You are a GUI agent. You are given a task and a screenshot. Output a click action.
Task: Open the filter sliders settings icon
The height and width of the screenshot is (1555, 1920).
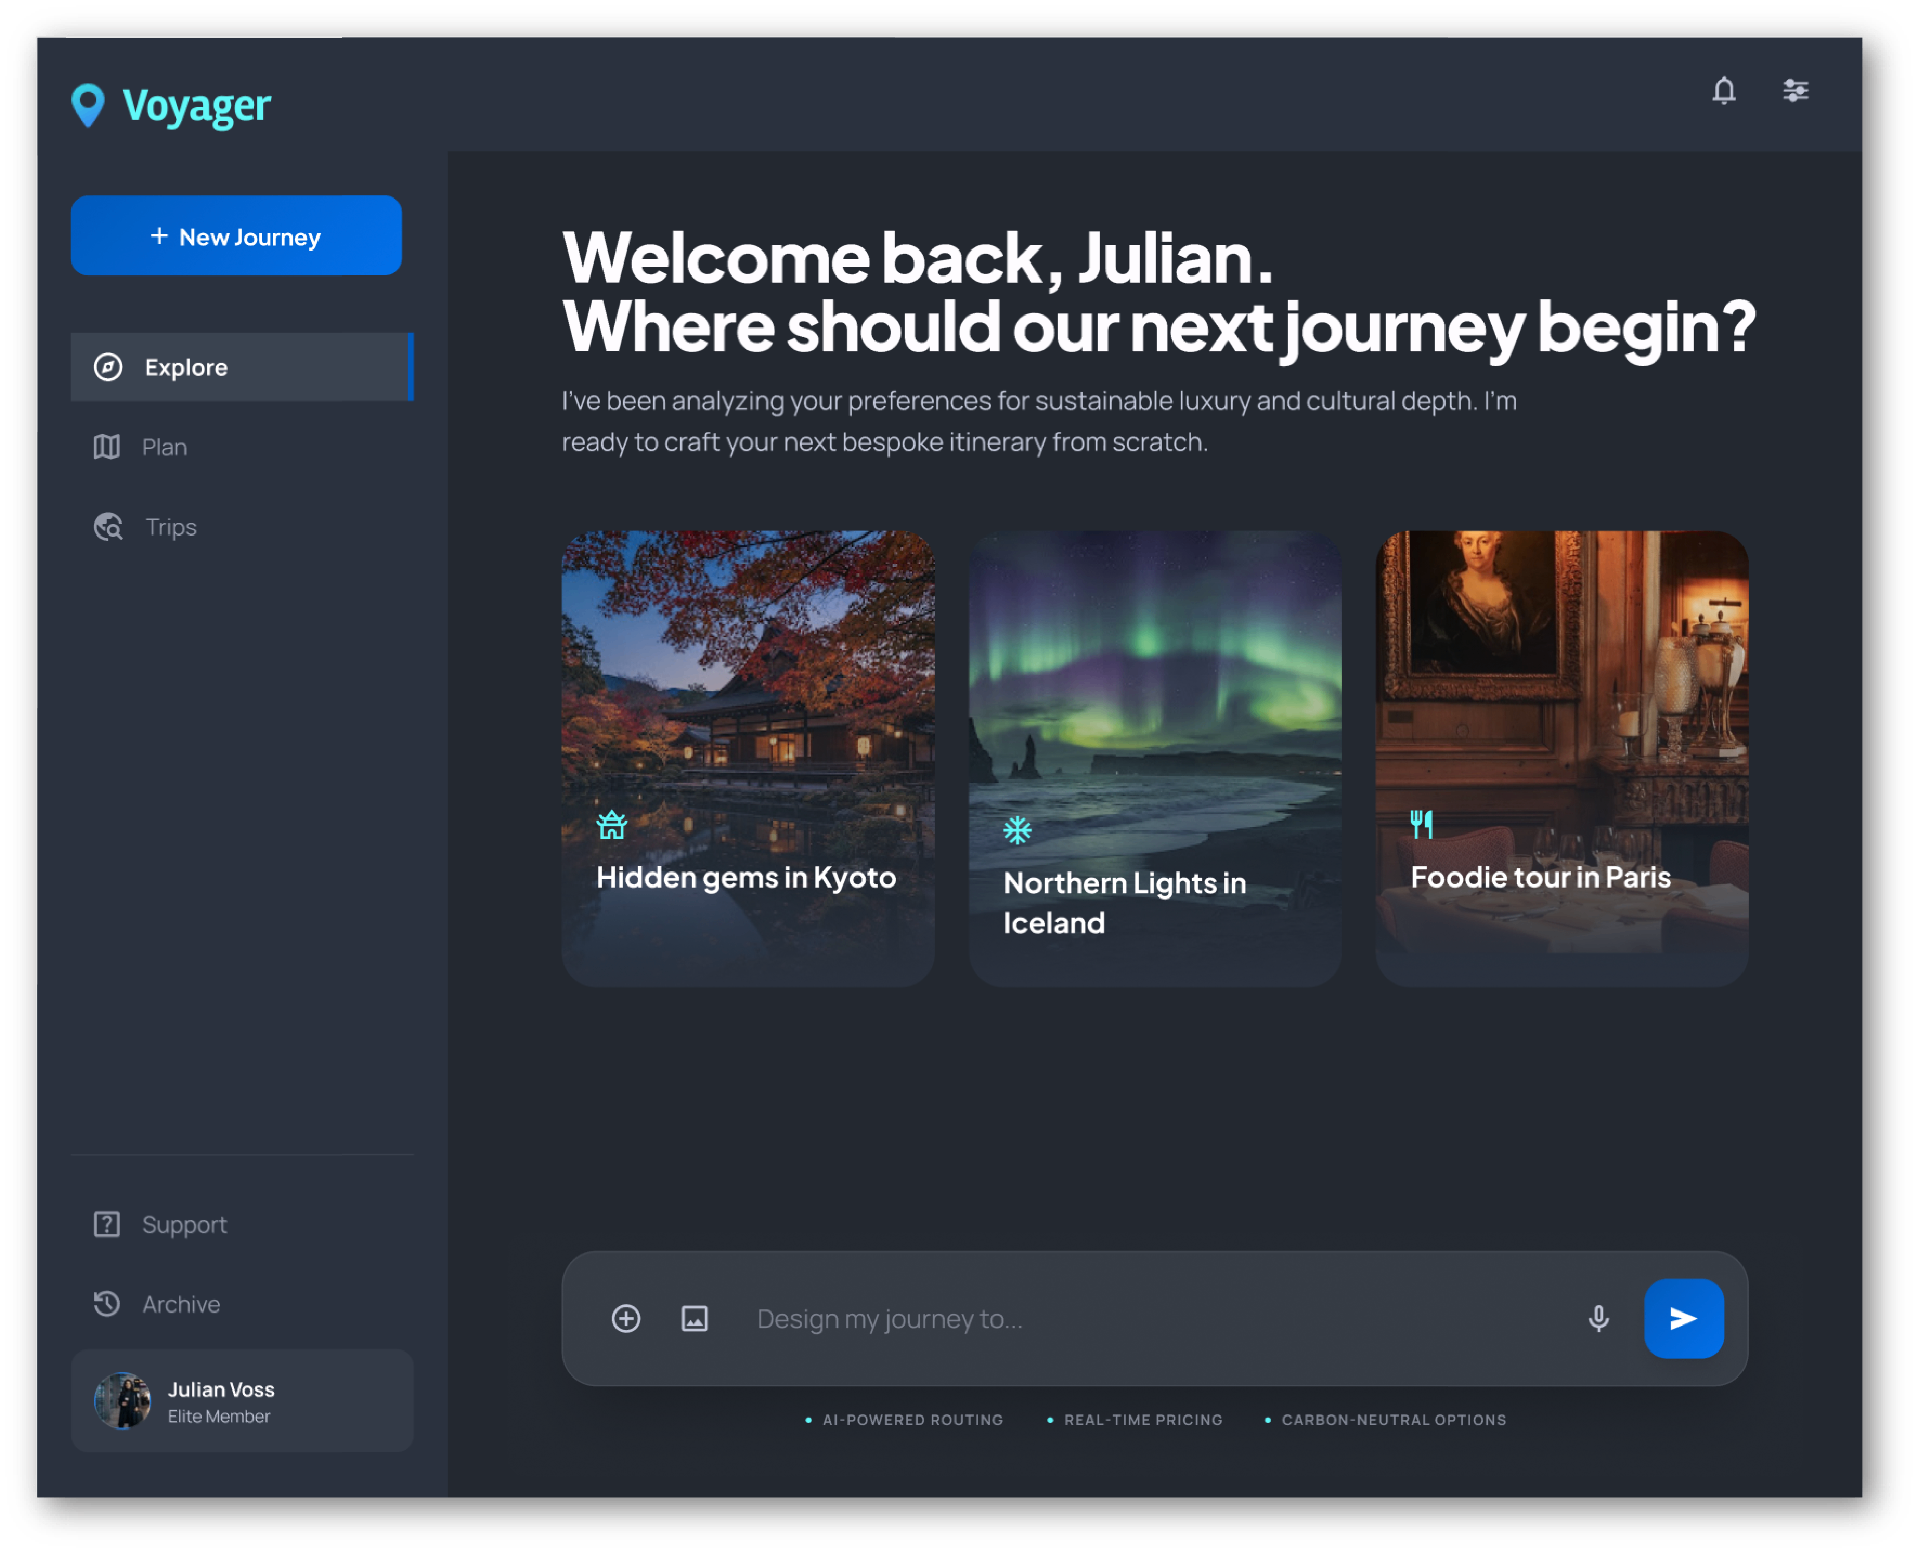pyautogui.click(x=1795, y=90)
